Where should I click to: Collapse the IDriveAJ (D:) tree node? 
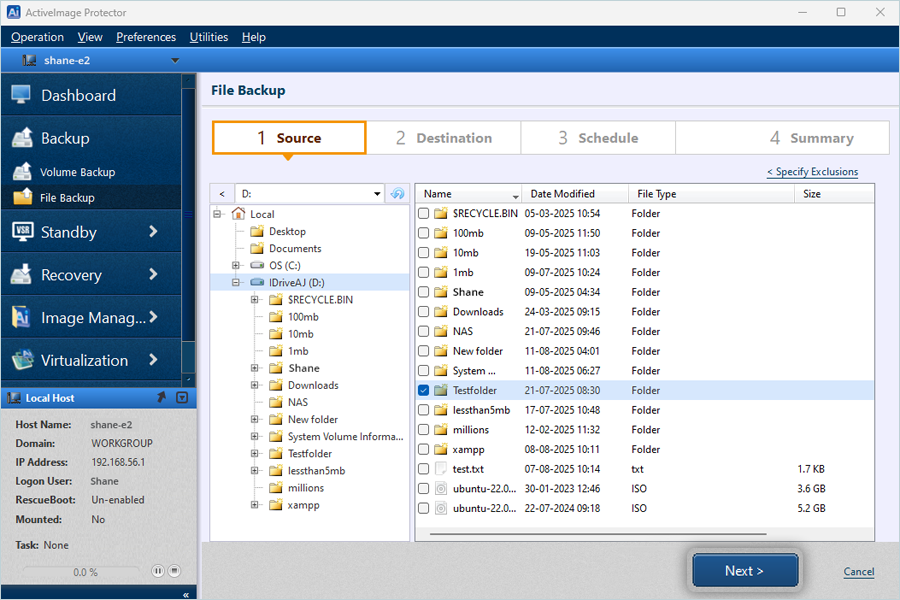[x=235, y=282]
